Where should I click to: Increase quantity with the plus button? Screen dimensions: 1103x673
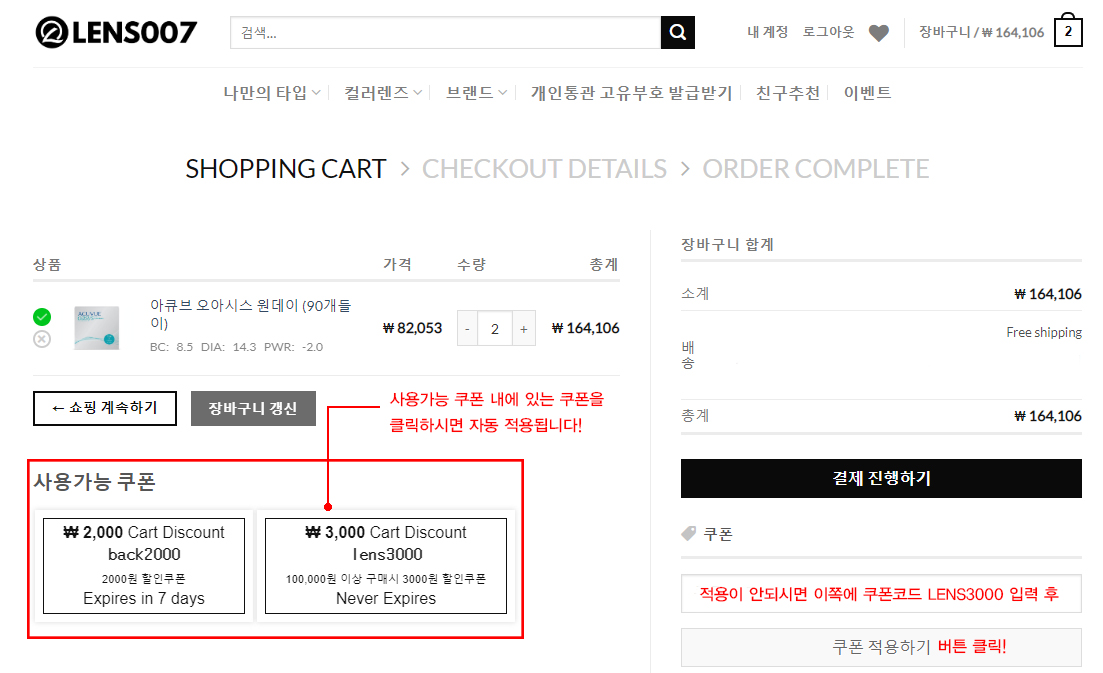point(523,328)
